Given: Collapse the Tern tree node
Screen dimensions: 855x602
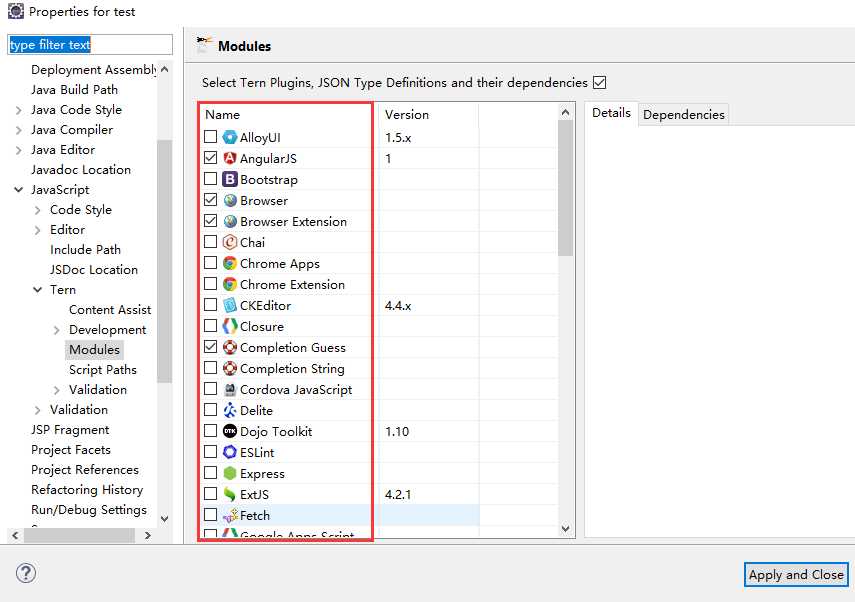Looking at the screenshot, I should (37, 290).
